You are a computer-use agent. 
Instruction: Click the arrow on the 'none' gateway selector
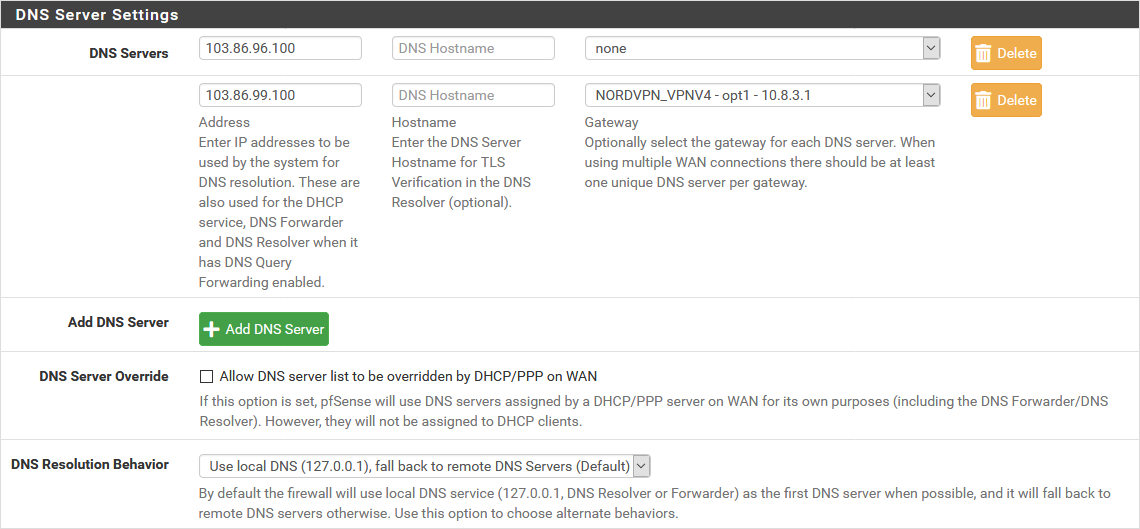click(931, 48)
